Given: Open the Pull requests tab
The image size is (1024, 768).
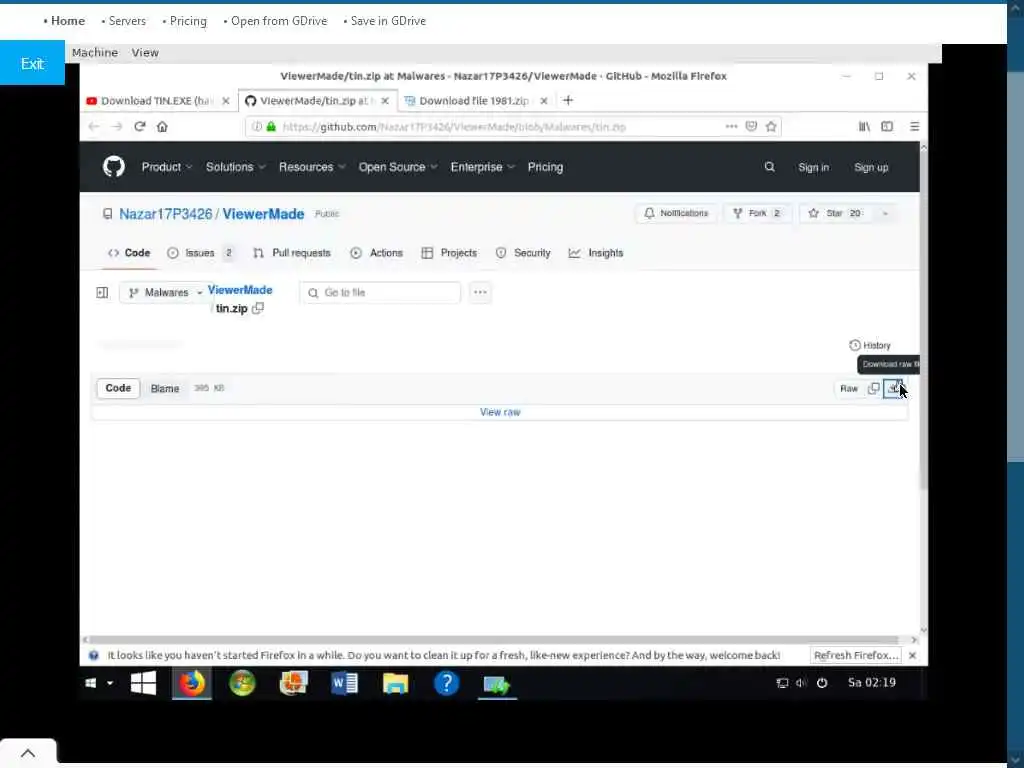Looking at the screenshot, I should coord(292,253).
